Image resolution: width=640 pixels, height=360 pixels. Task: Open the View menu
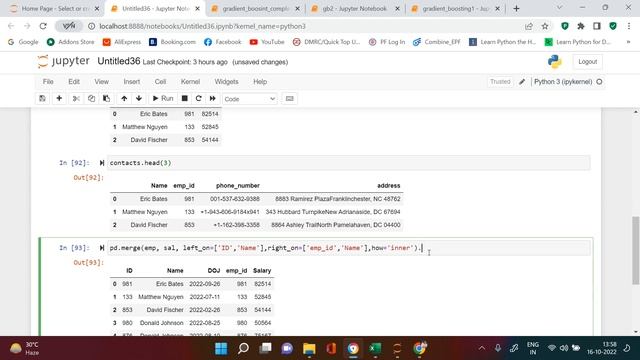pyautogui.click(x=102, y=82)
